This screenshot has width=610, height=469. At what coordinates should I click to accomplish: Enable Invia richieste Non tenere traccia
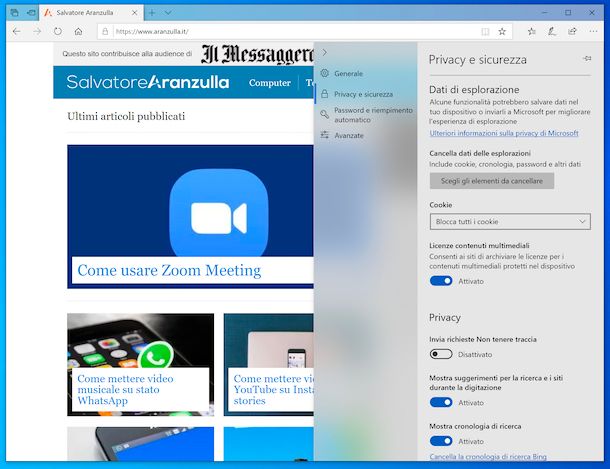point(441,354)
